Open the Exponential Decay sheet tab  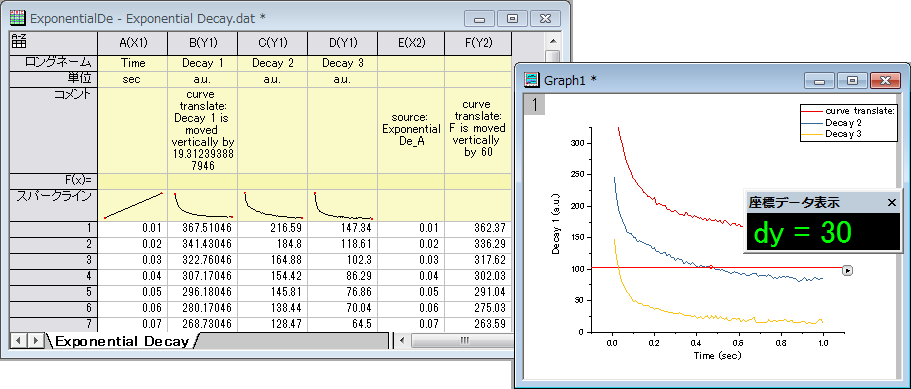[123, 341]
